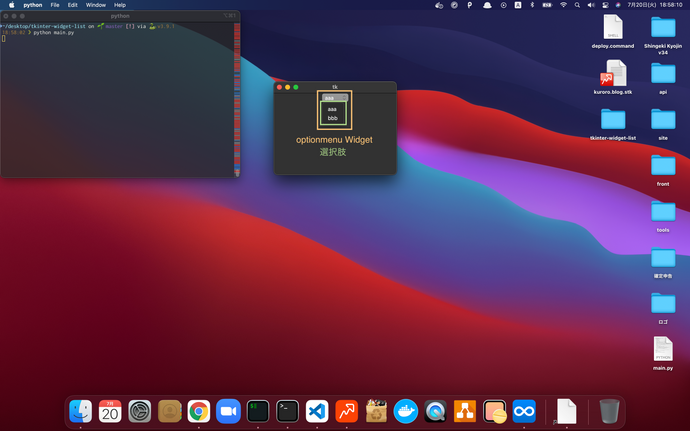Open the Apple menu
The height and width of the screenshot is (431, 690).
12,5
